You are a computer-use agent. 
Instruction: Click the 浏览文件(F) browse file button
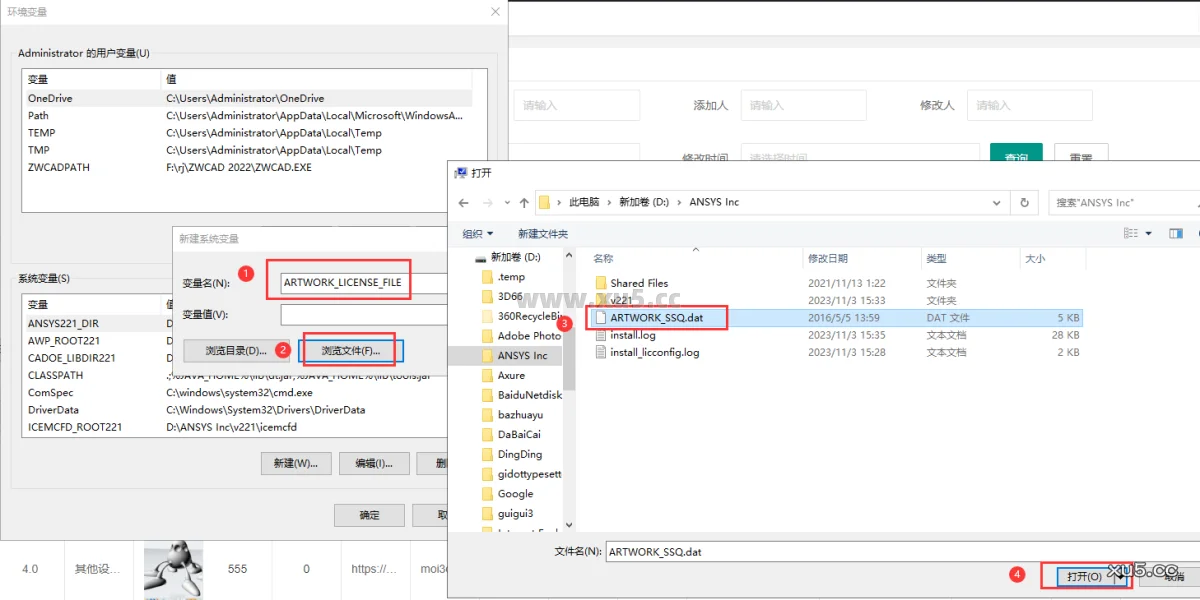[x=352, y=350]
